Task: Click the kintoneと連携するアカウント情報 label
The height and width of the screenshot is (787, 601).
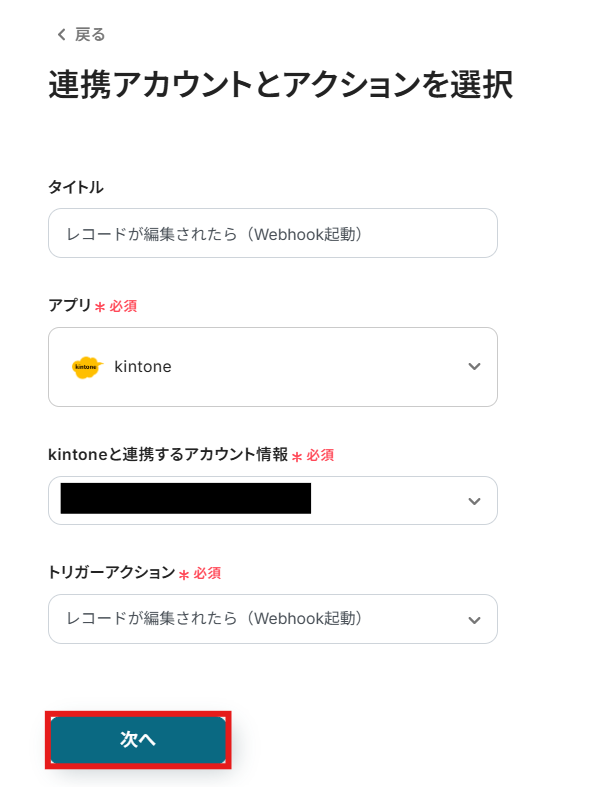Action: coord(167,455)
